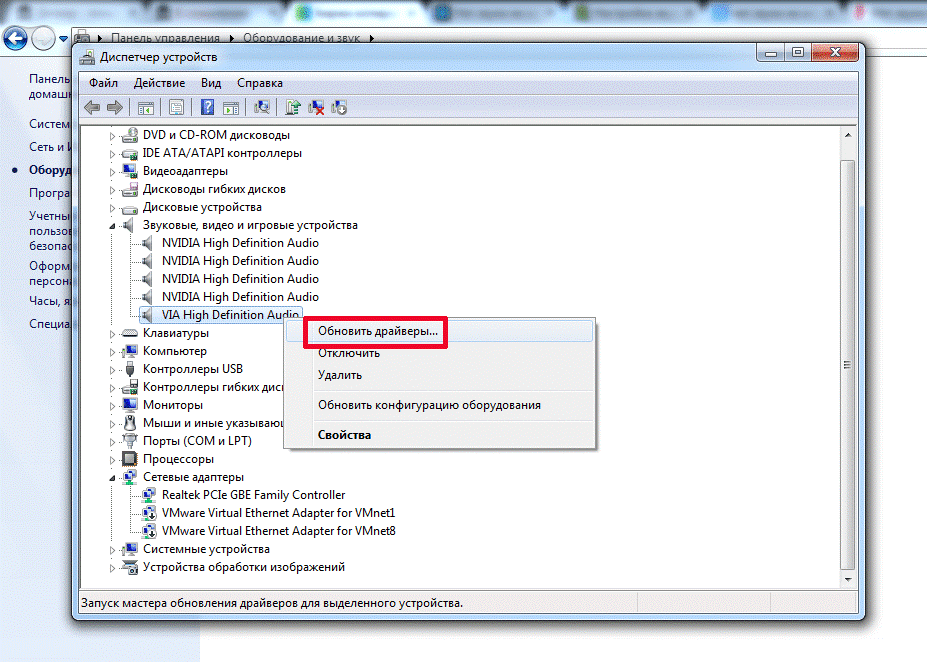Expand the DVD и CD-ROM дисководы node
This screenshot has width=927, height=662.
[112, 135]
